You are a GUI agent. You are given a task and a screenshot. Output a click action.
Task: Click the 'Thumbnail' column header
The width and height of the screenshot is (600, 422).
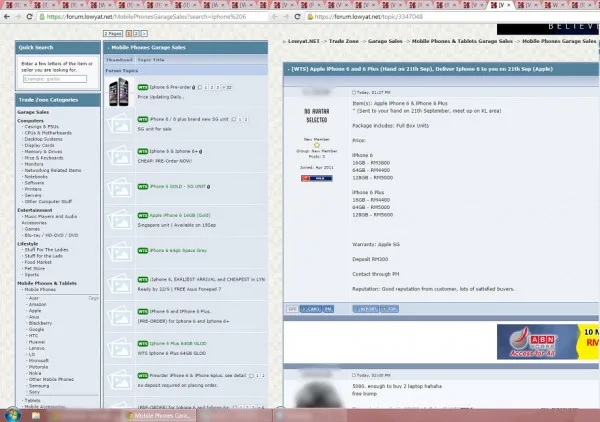coord(119,60)
